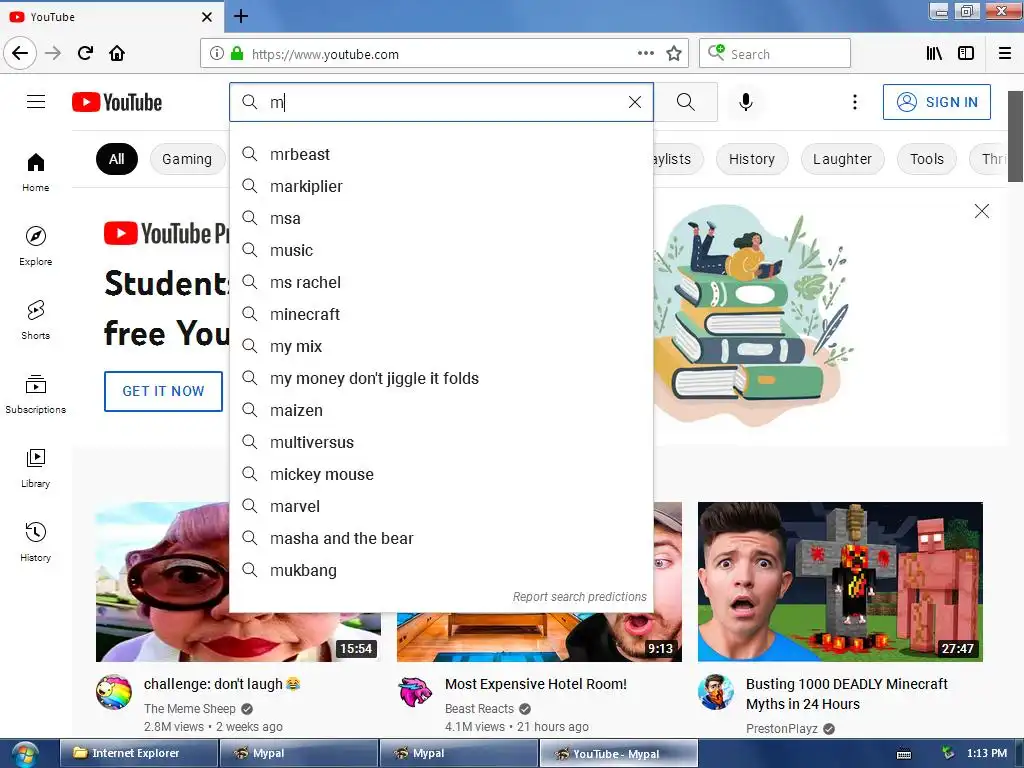Image resolution: width=1024 pixels, height=768 pixels.
Task: Start voice search with the microphone
Action: point(746,102)
